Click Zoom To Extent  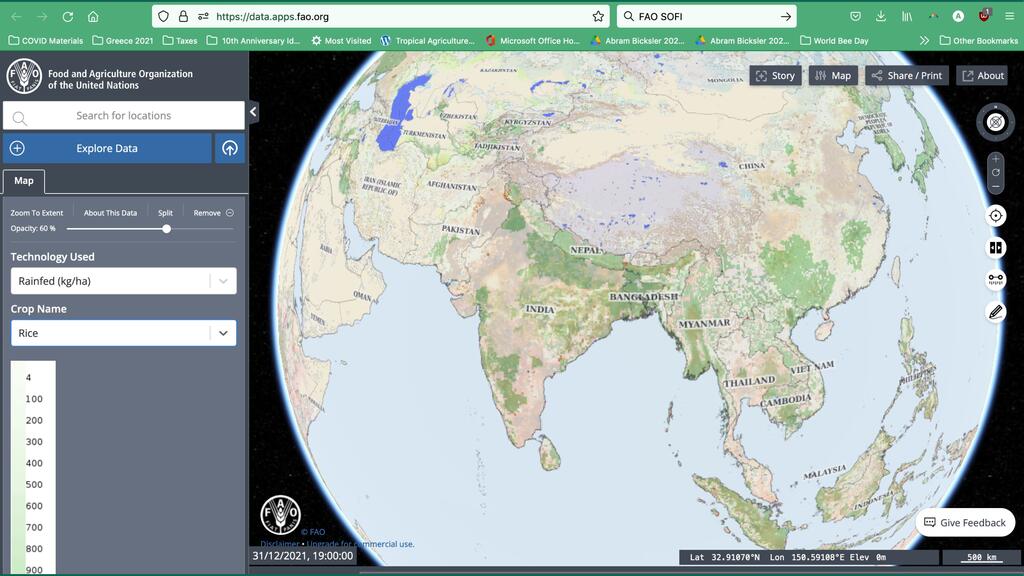pos(37,213)
